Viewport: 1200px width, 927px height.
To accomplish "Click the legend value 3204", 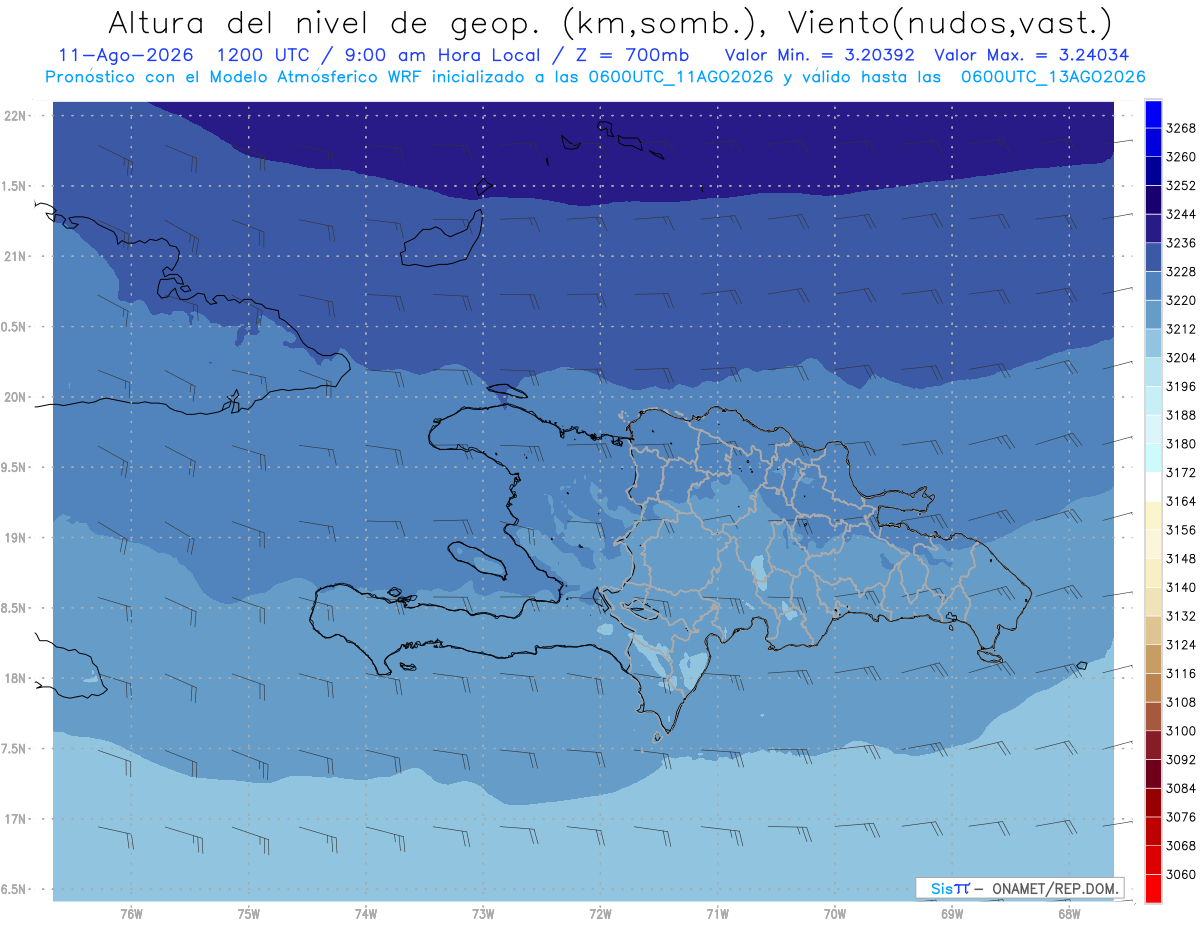I will coord(1181,358).
